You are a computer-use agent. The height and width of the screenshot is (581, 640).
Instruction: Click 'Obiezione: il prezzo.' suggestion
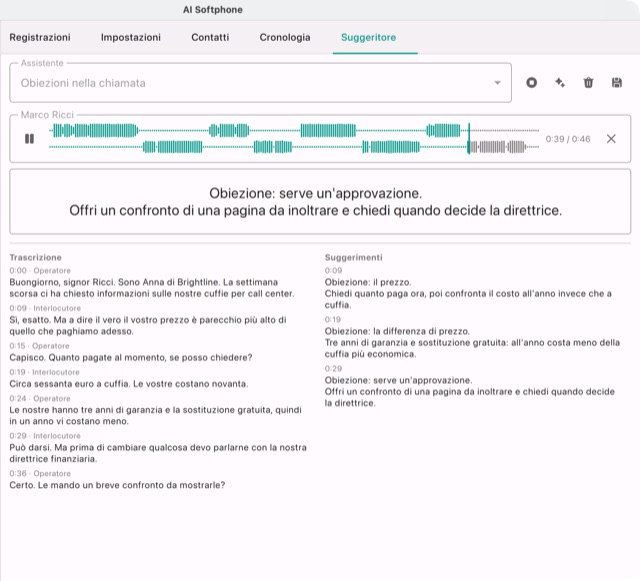click(368, 282)
